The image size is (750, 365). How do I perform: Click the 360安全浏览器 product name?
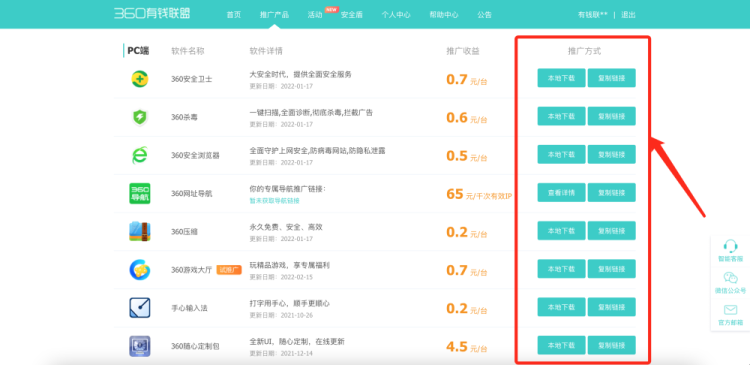click(x=195, y=155)
